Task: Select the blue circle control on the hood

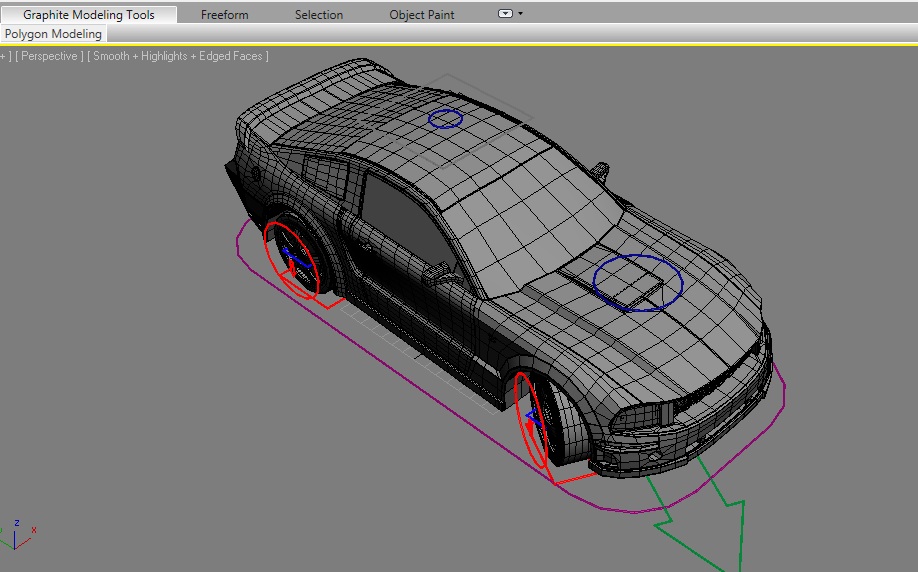Action: 638,283
